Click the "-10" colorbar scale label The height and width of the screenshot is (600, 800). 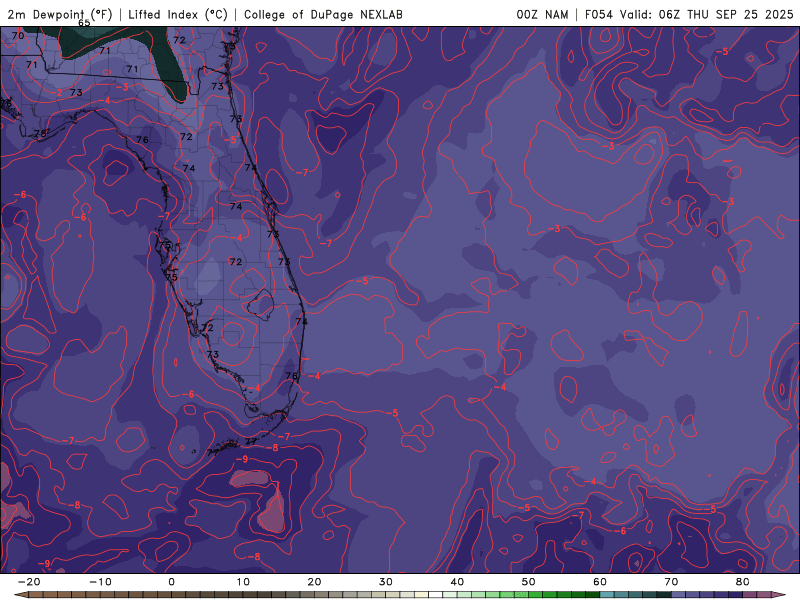pyautogui.click(x=100, y=582)
